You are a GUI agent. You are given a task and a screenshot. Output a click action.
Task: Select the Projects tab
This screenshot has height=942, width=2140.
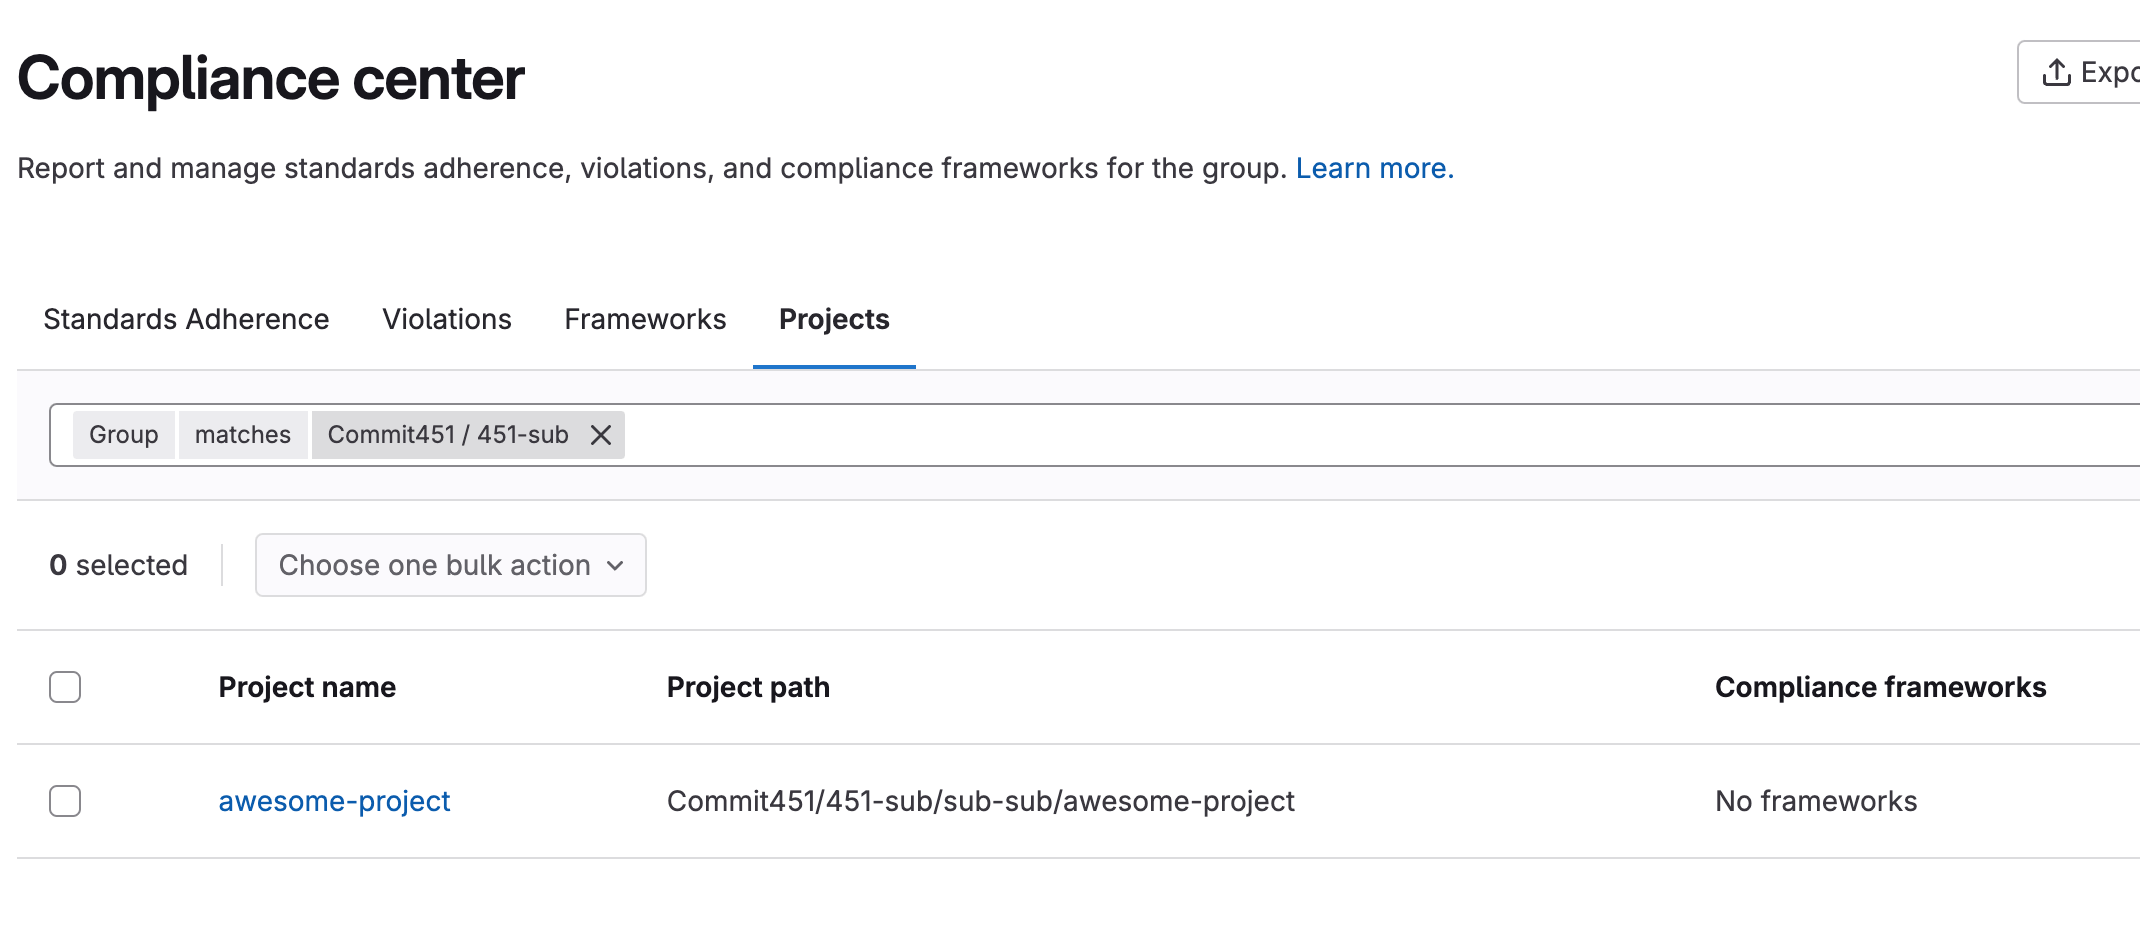[x=833, y=319]
